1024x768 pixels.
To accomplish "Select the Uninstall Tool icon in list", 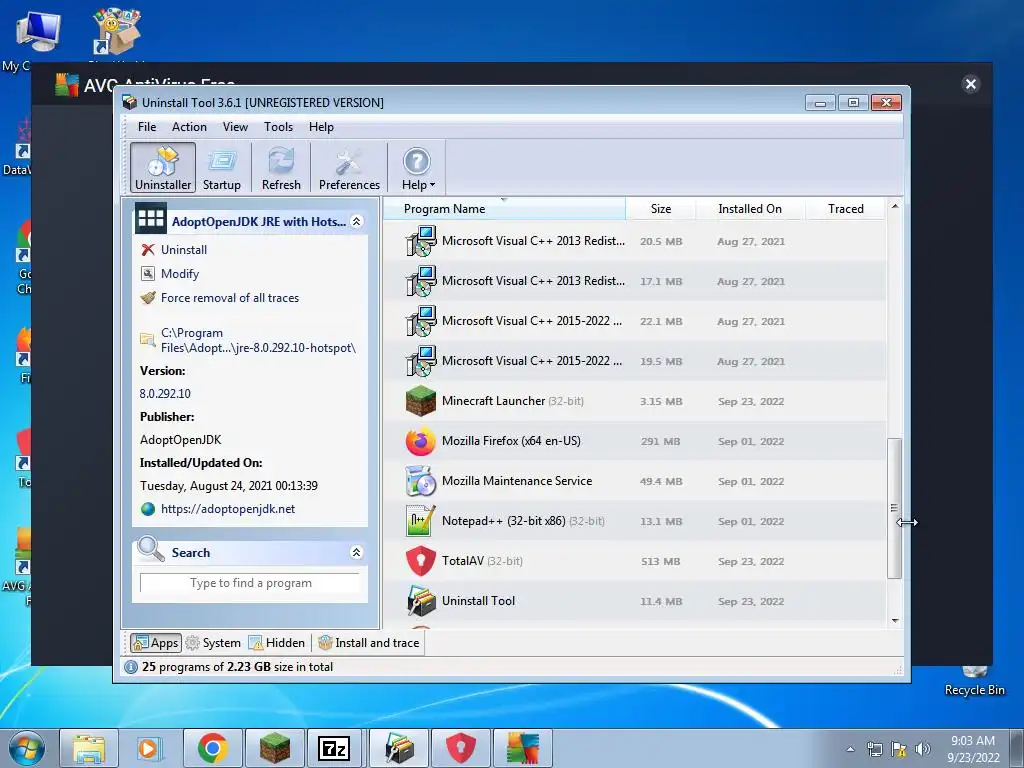I will pos(421,601).
